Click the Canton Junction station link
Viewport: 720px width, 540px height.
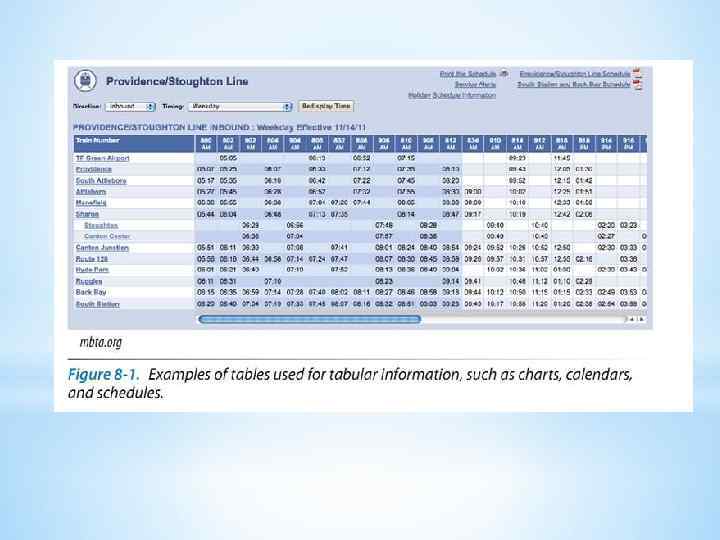point(102,248)
